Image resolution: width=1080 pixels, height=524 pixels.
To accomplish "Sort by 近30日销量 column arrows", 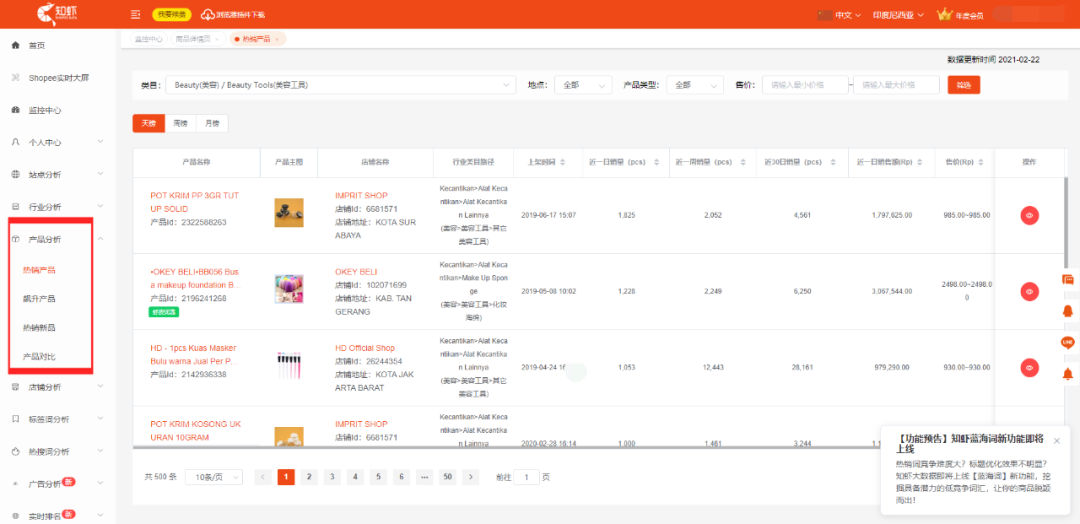I will pyautogui.click(x=833, y=163).
